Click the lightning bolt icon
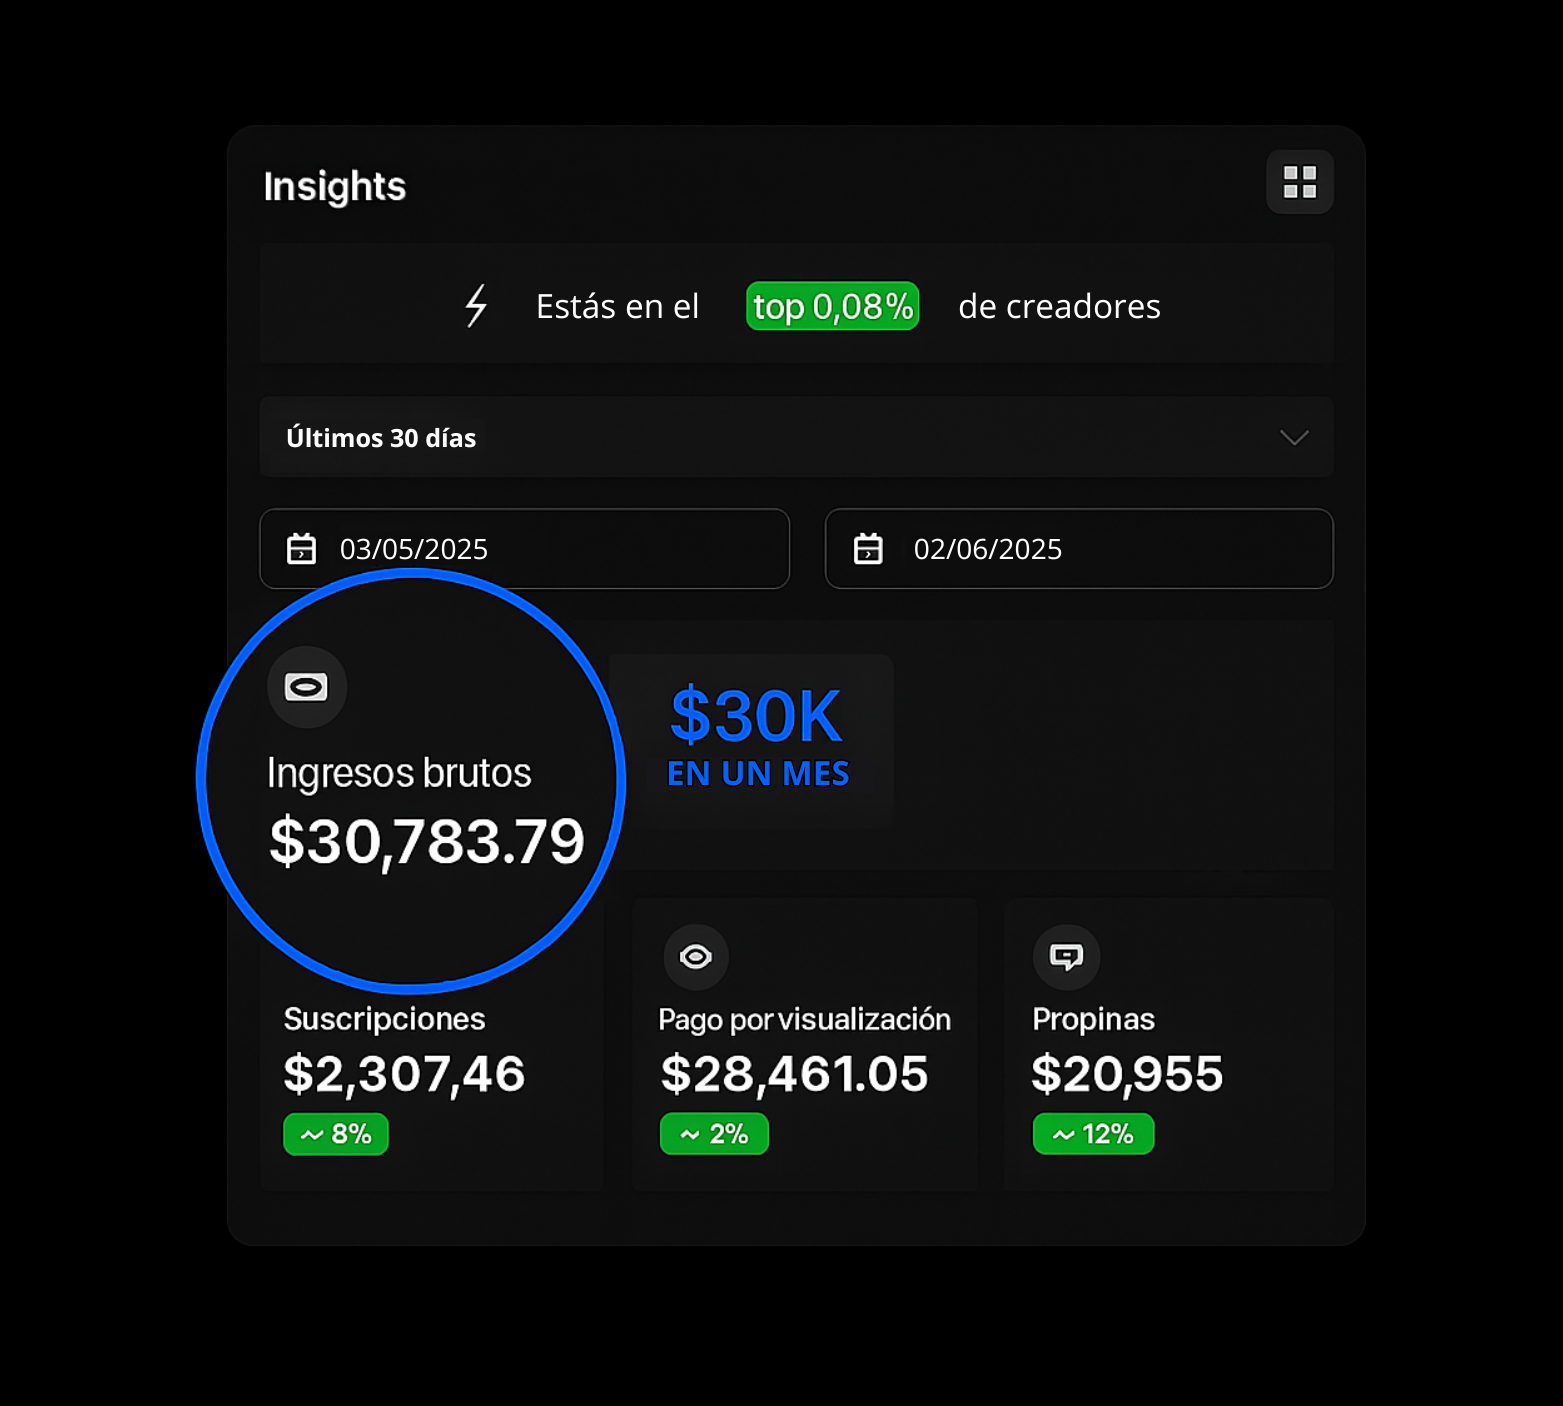Viewport: 1563px width, 1406px height. pyautogui.click(x=476, y=306)
